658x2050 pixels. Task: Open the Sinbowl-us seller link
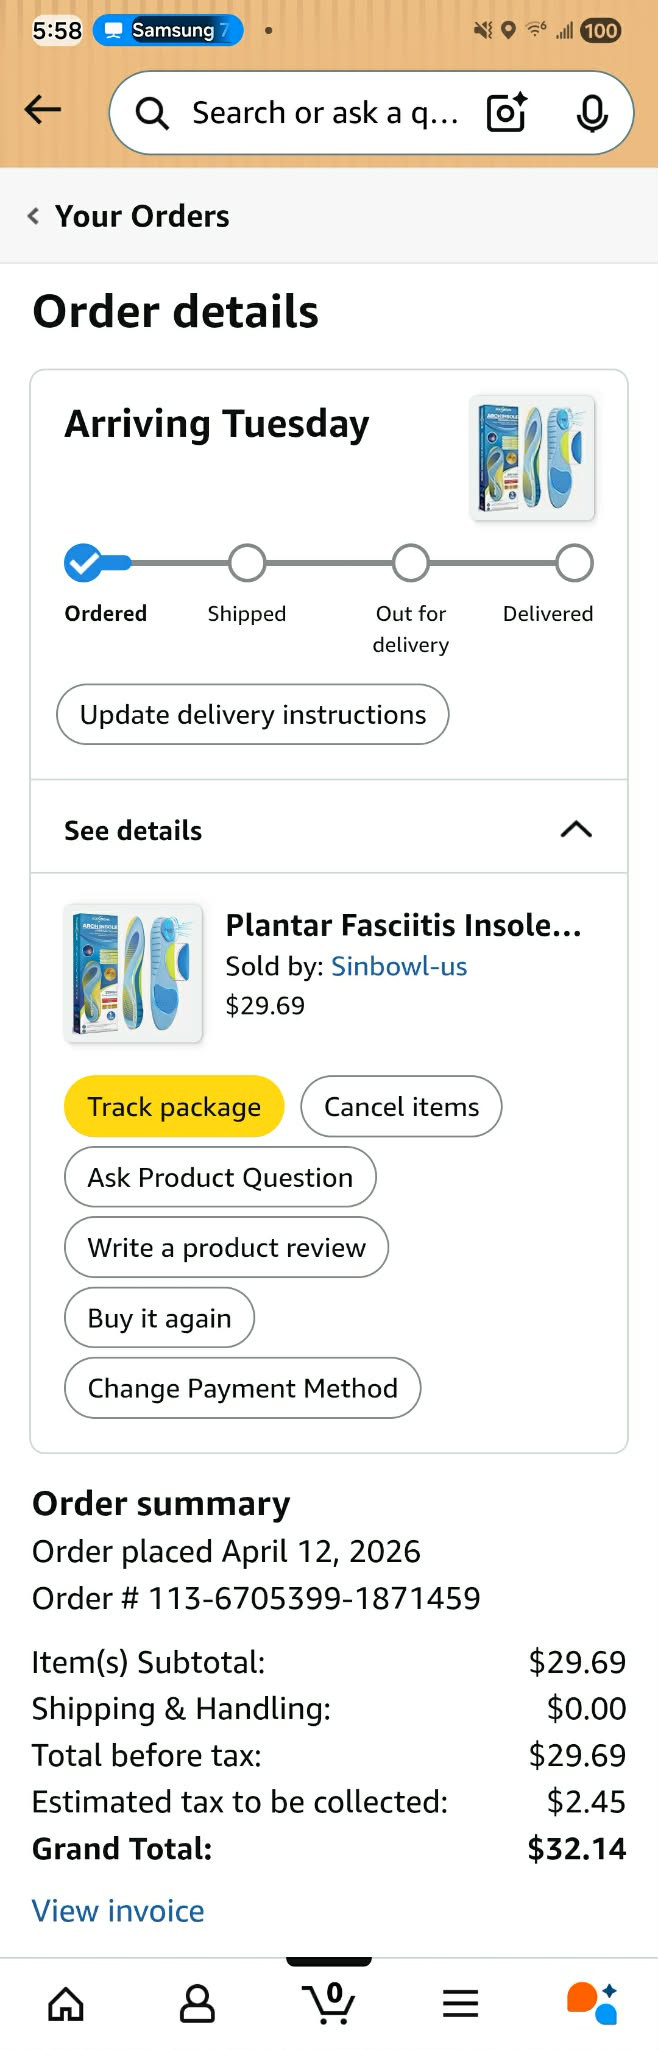[399, 966]
